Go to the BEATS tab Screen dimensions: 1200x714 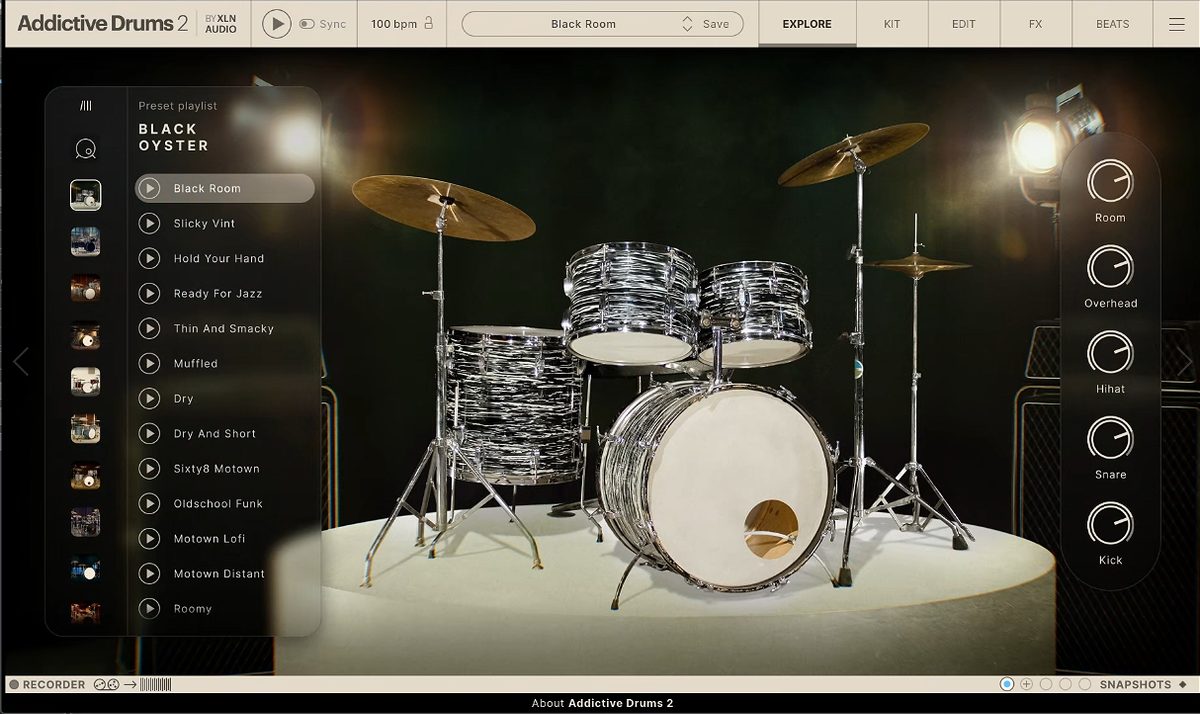pos(1112,24)
